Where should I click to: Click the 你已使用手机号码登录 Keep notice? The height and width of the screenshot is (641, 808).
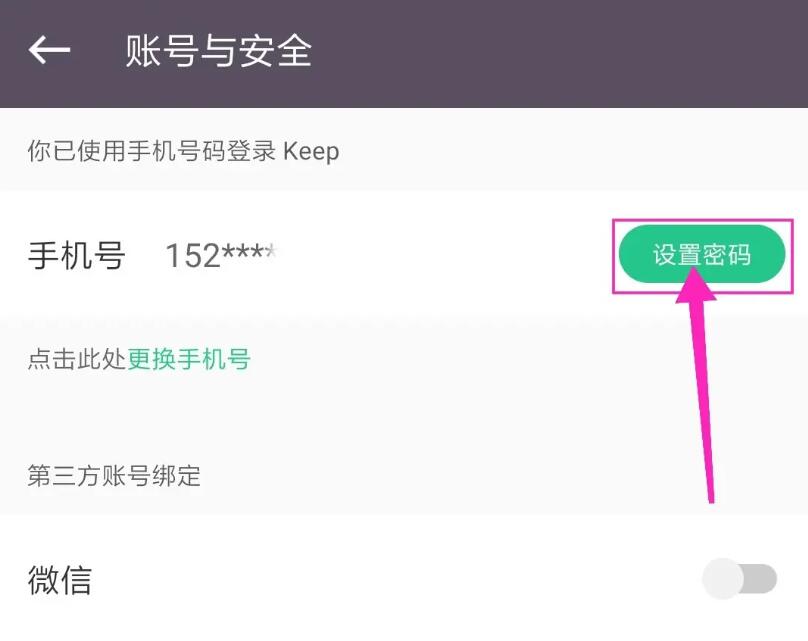point(183,151)
